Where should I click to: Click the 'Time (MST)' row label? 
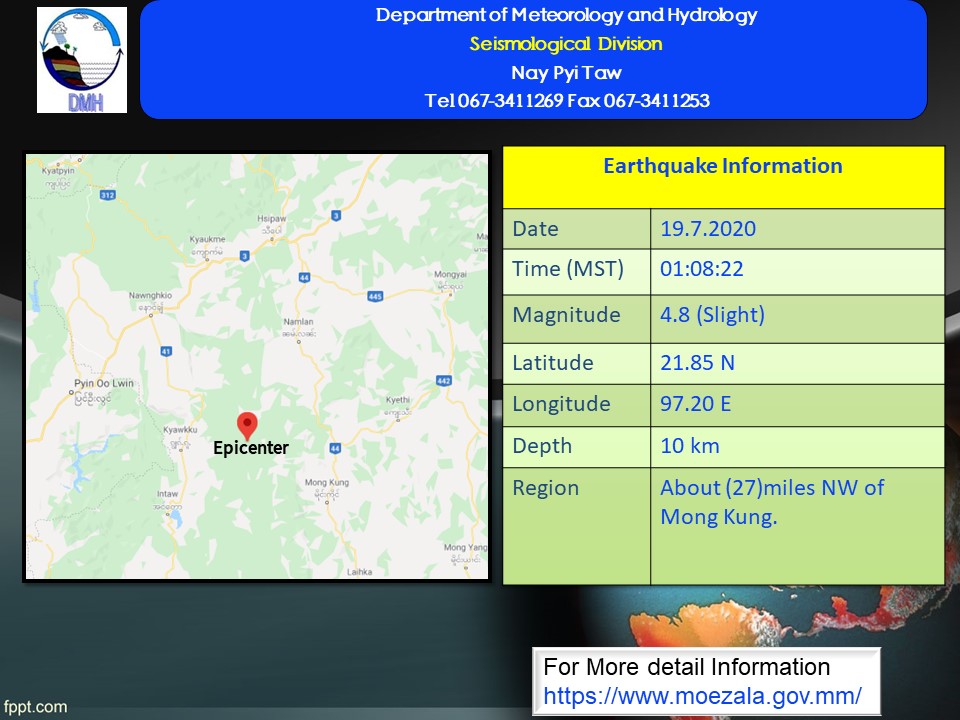pyautogui.click(x=568, y=269)
